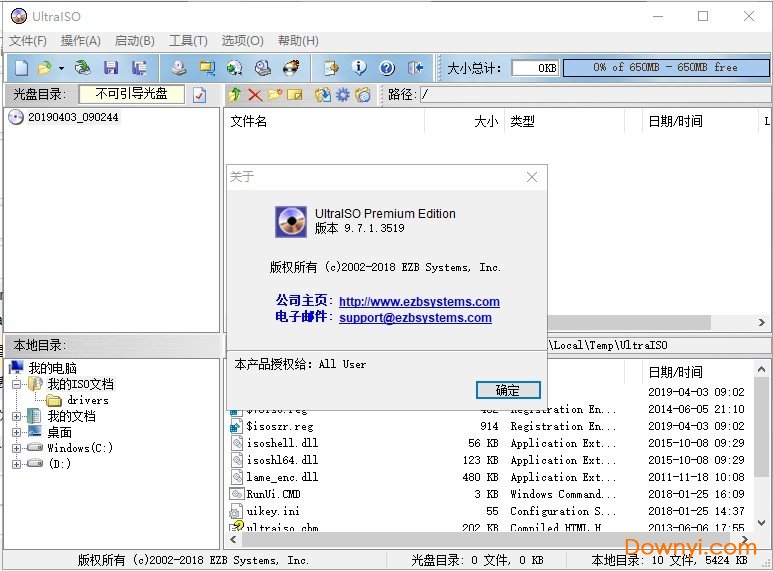Expand the 我的文档 tree node
This screenshot has width=773, height=571.
16,416
